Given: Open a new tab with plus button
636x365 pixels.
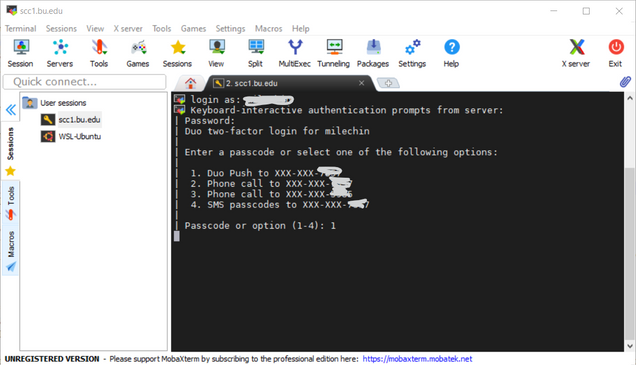Looking at the screenshot, I should (x=388, y=83).
